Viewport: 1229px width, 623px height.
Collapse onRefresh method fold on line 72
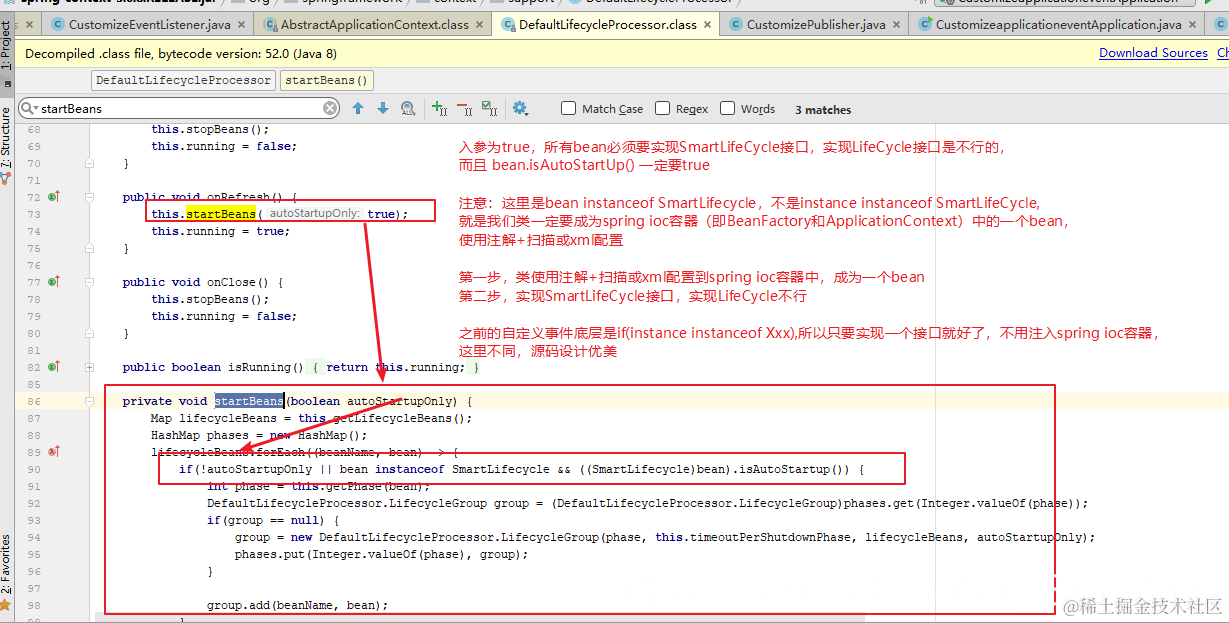(90, 197)
